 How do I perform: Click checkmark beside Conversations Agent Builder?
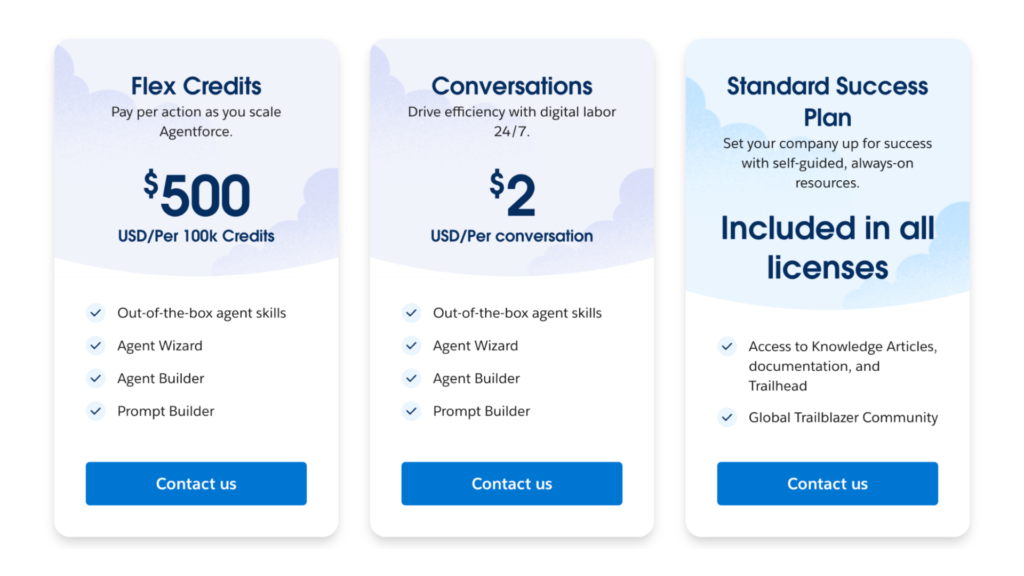pos(411,378)
